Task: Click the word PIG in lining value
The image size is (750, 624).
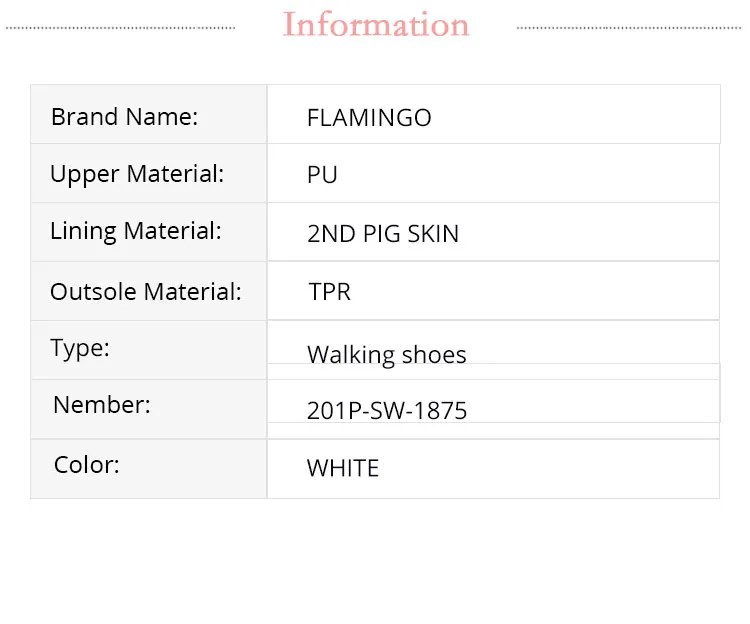Action: (380, 234)
